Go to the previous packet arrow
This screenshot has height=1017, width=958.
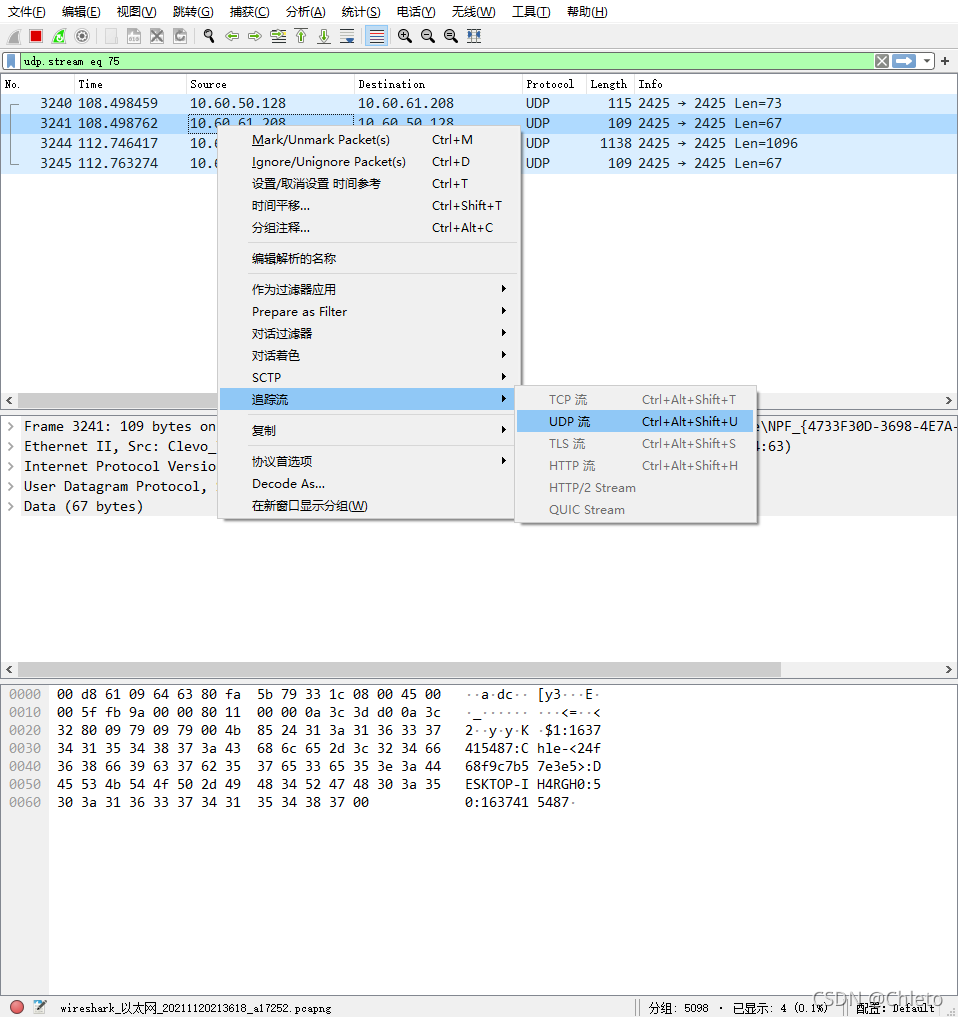point(232,36)
